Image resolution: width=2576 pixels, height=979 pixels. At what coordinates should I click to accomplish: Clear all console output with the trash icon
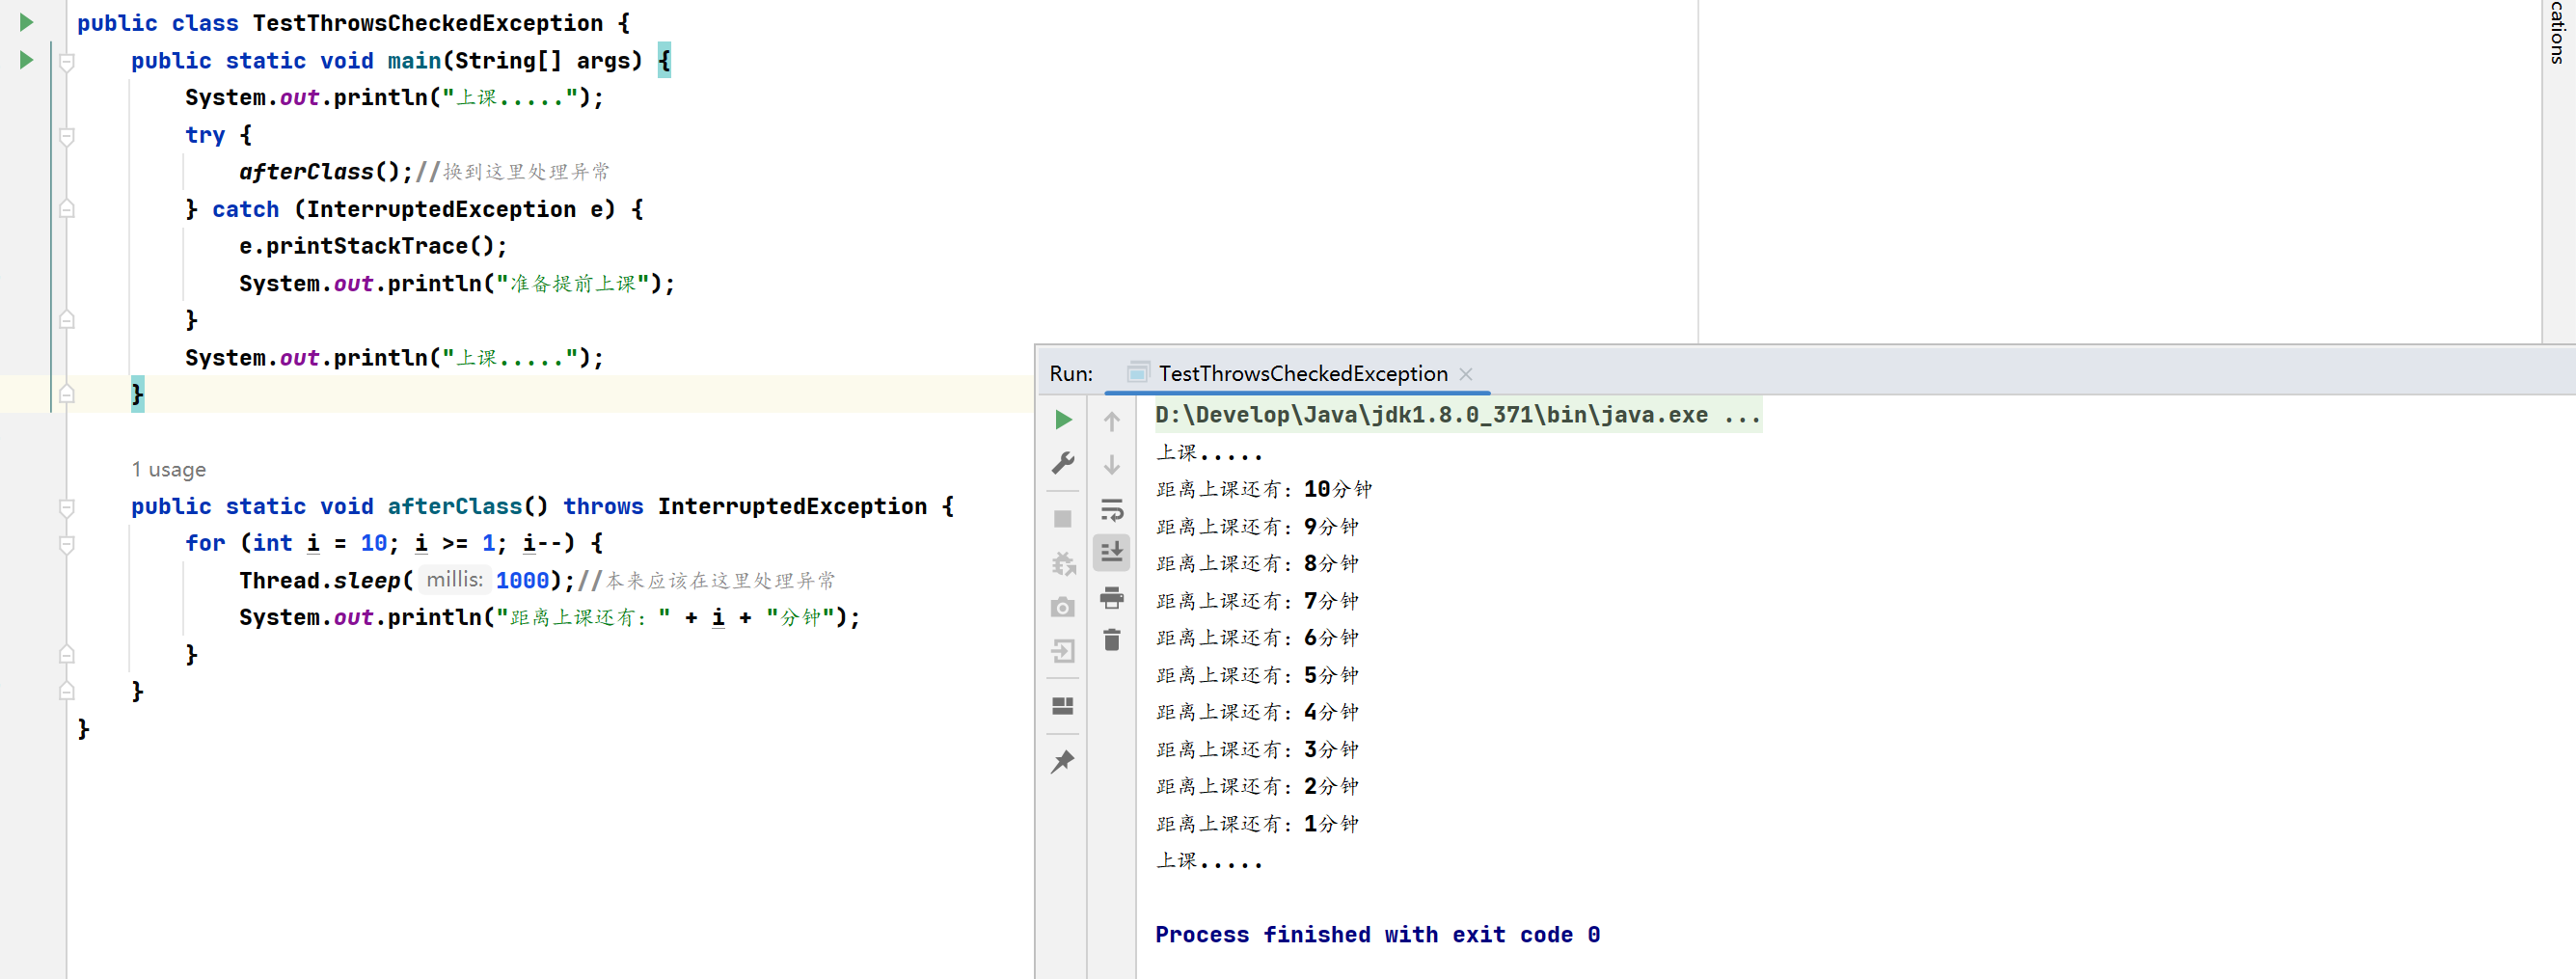[x=1111, y=640]
